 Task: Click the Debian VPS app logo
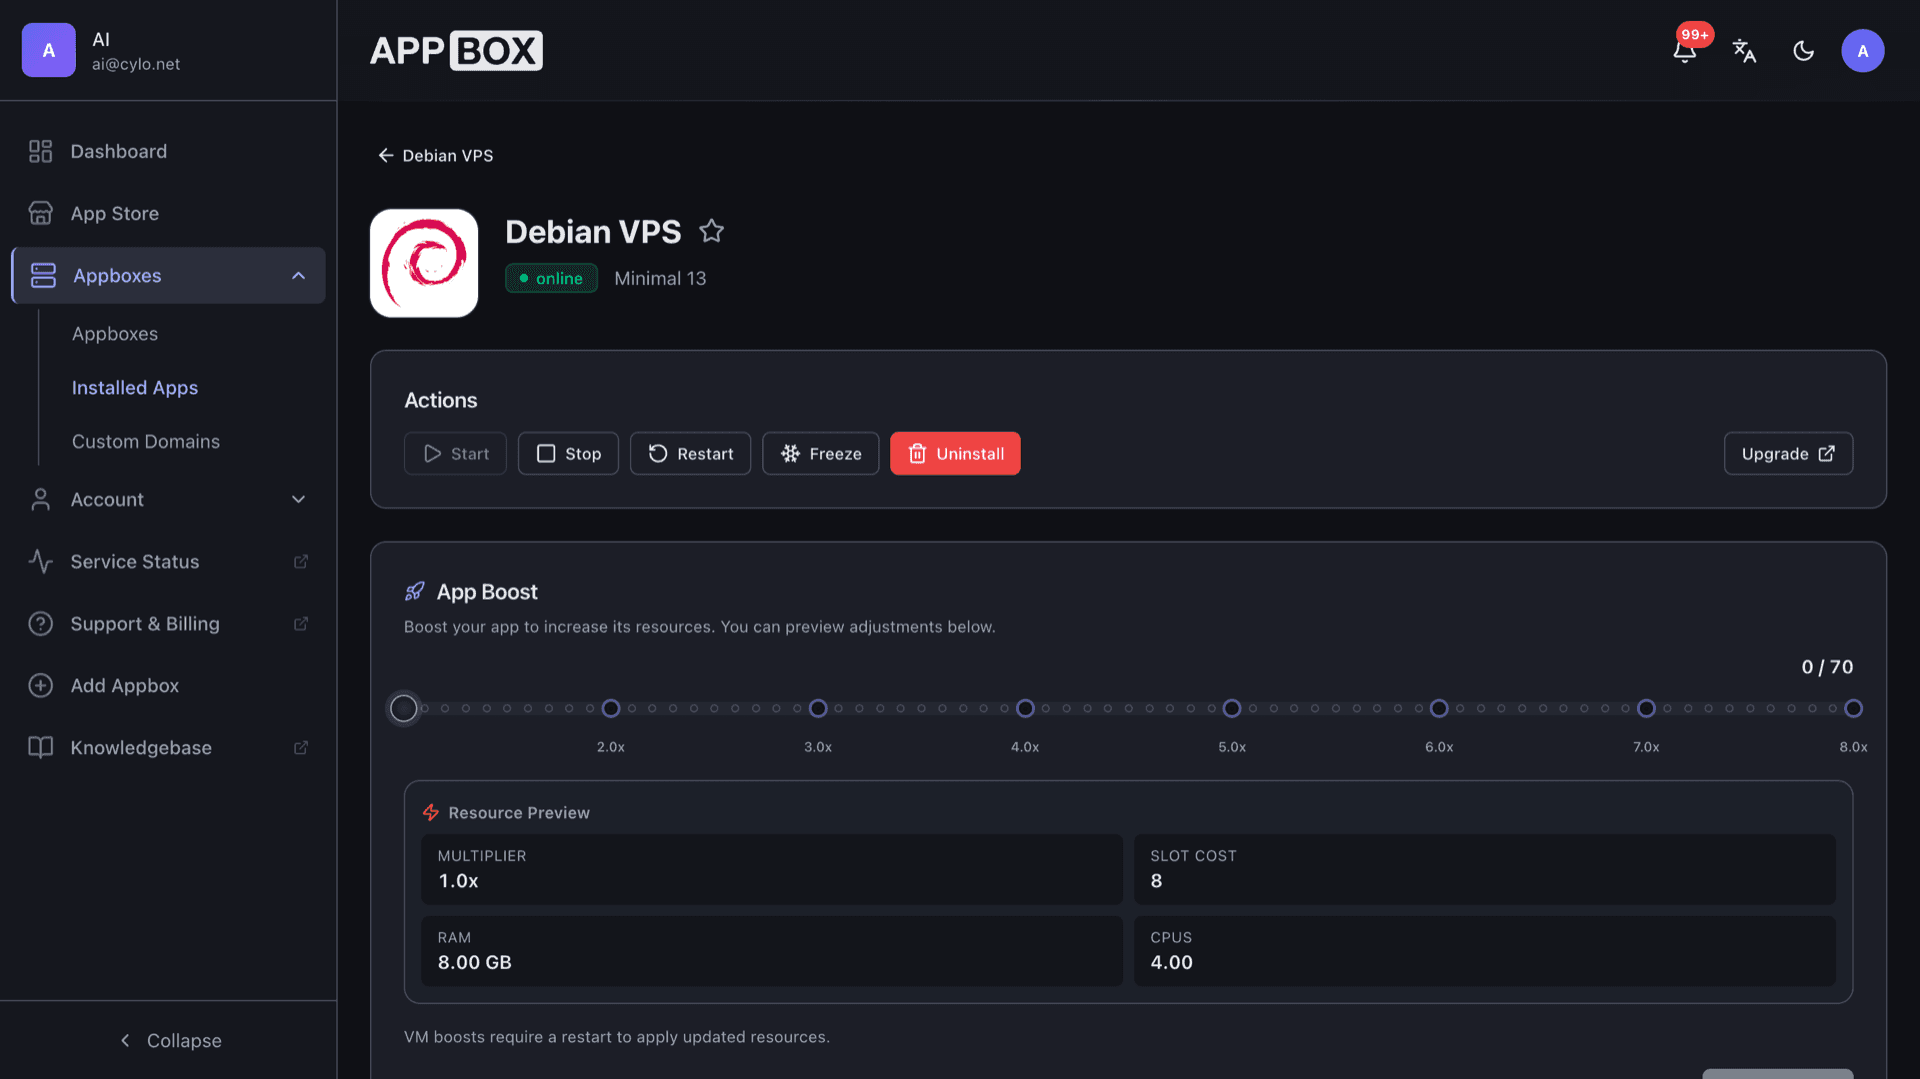point(424,263)
